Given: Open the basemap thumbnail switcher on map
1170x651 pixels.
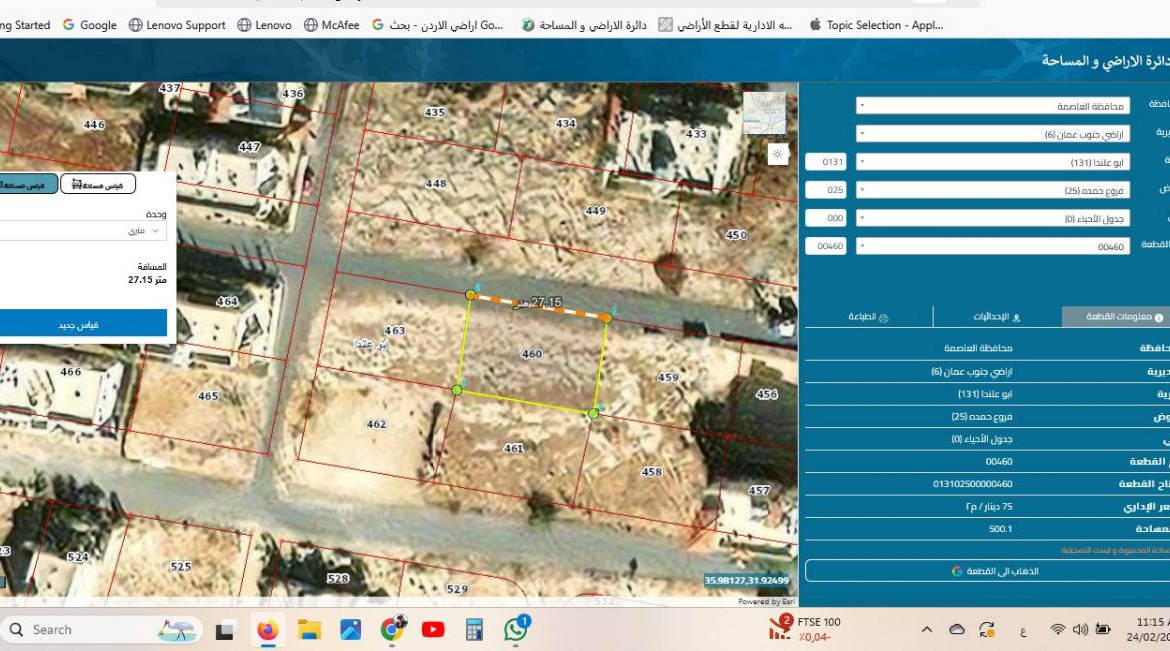Looking at the screenshot, I should (764, 113).
